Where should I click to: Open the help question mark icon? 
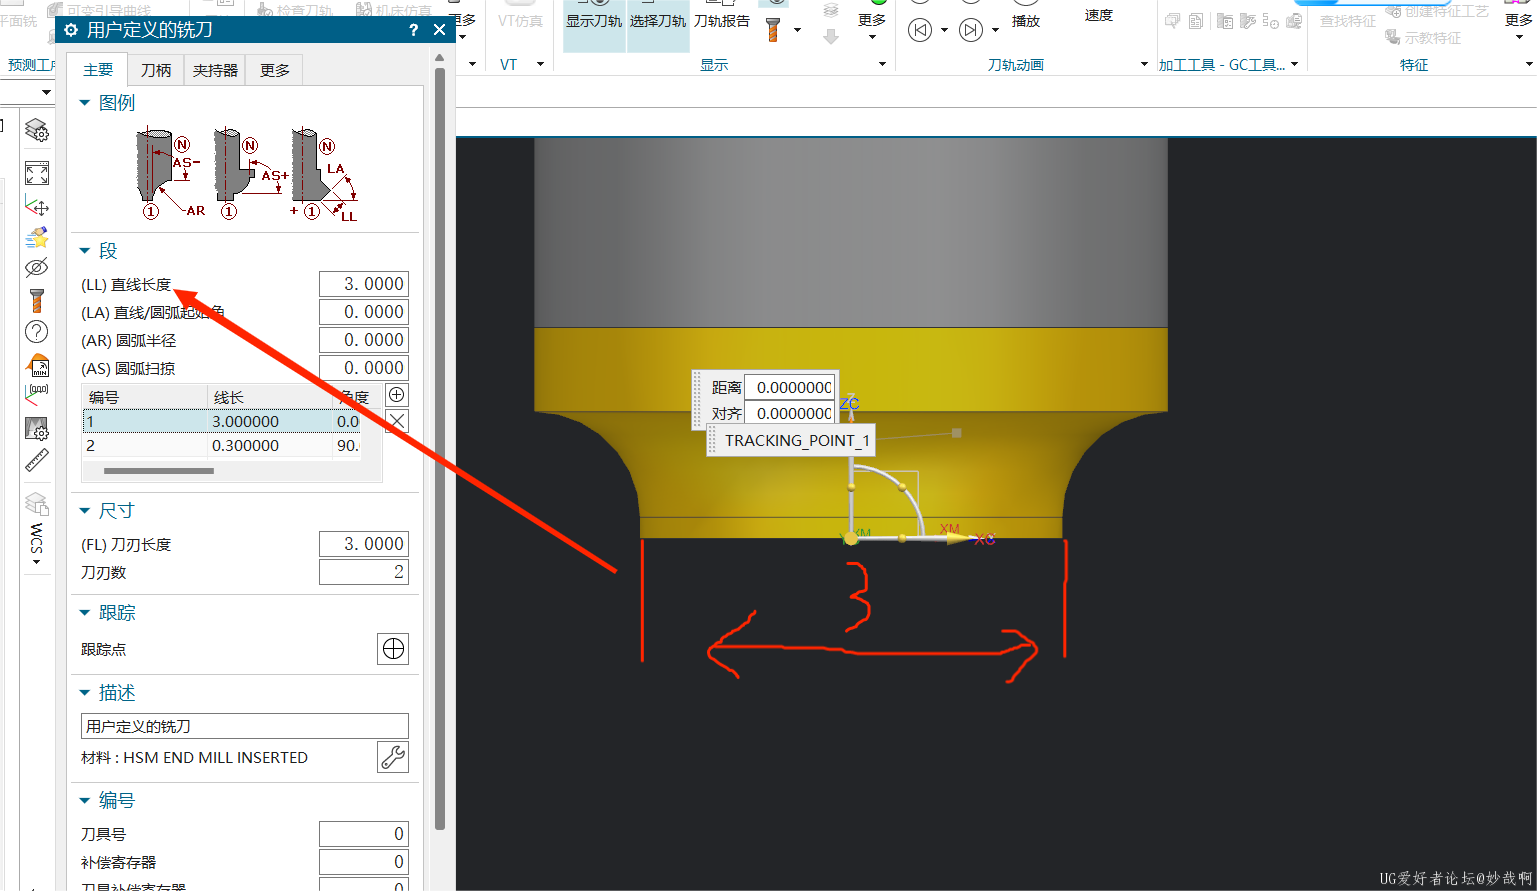click(x=36, y=332)
